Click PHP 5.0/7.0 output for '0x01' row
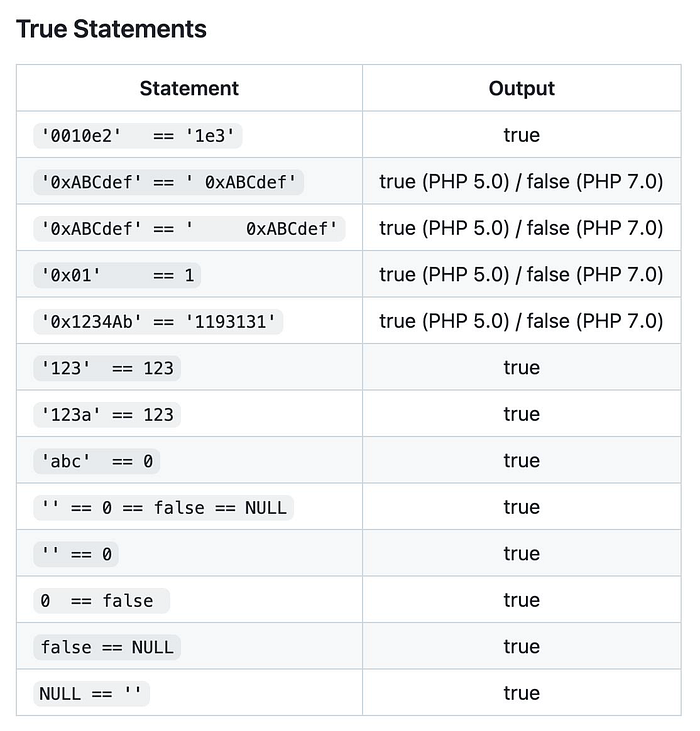The width and height of the screenshot is (700, 731). pos(521,275)
